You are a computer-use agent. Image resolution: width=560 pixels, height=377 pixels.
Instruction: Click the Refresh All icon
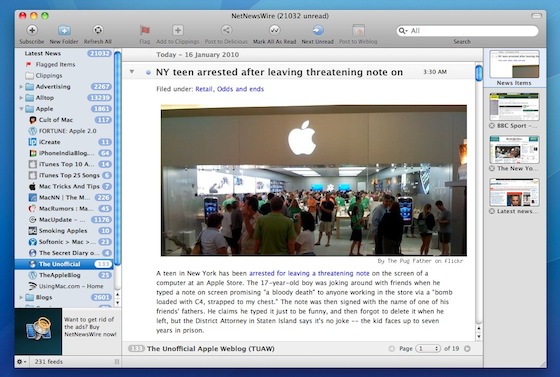(98, 30)
